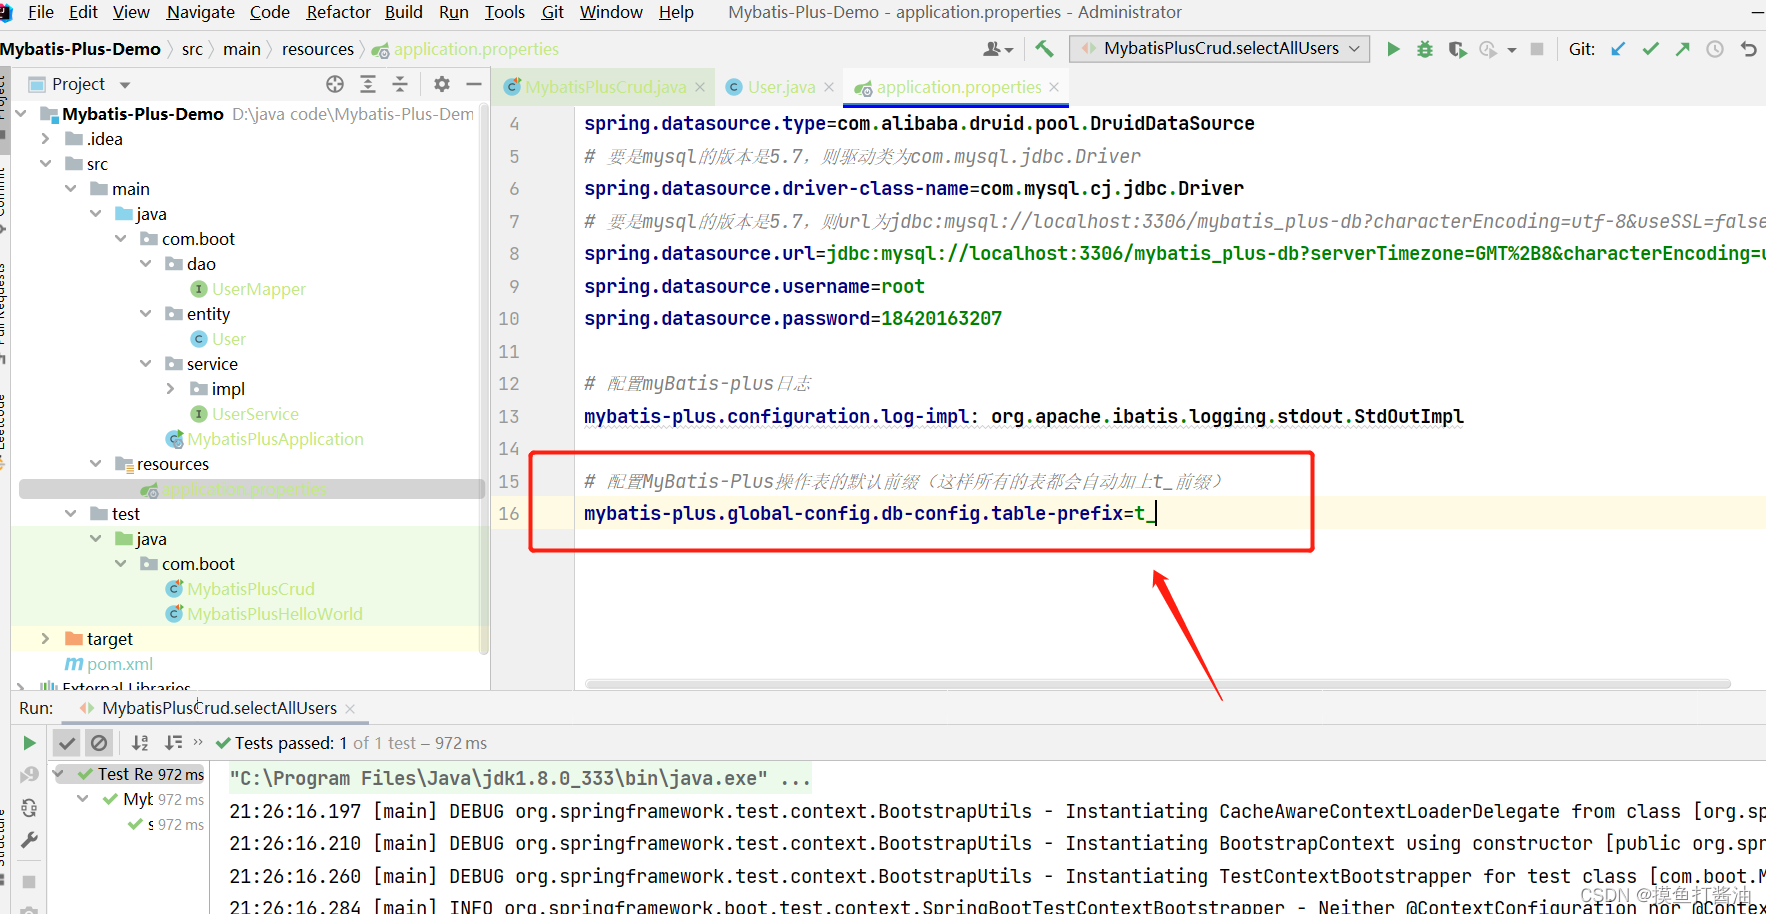Collapse the test folder node
This screenshot has height=914, width=1766.
70,514
